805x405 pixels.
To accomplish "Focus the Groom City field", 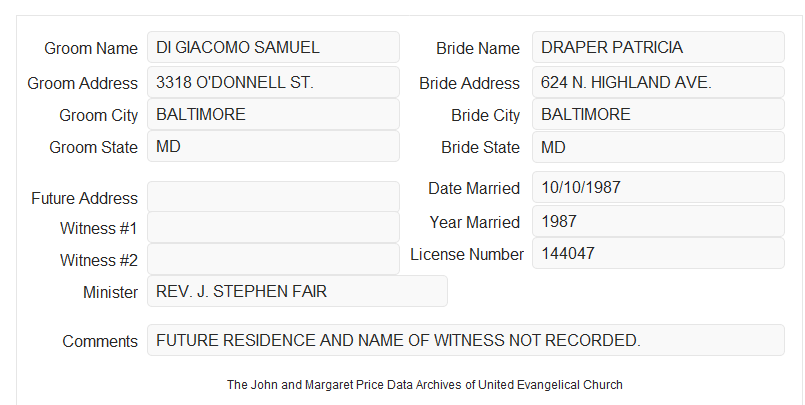I will tap(273, 114).
